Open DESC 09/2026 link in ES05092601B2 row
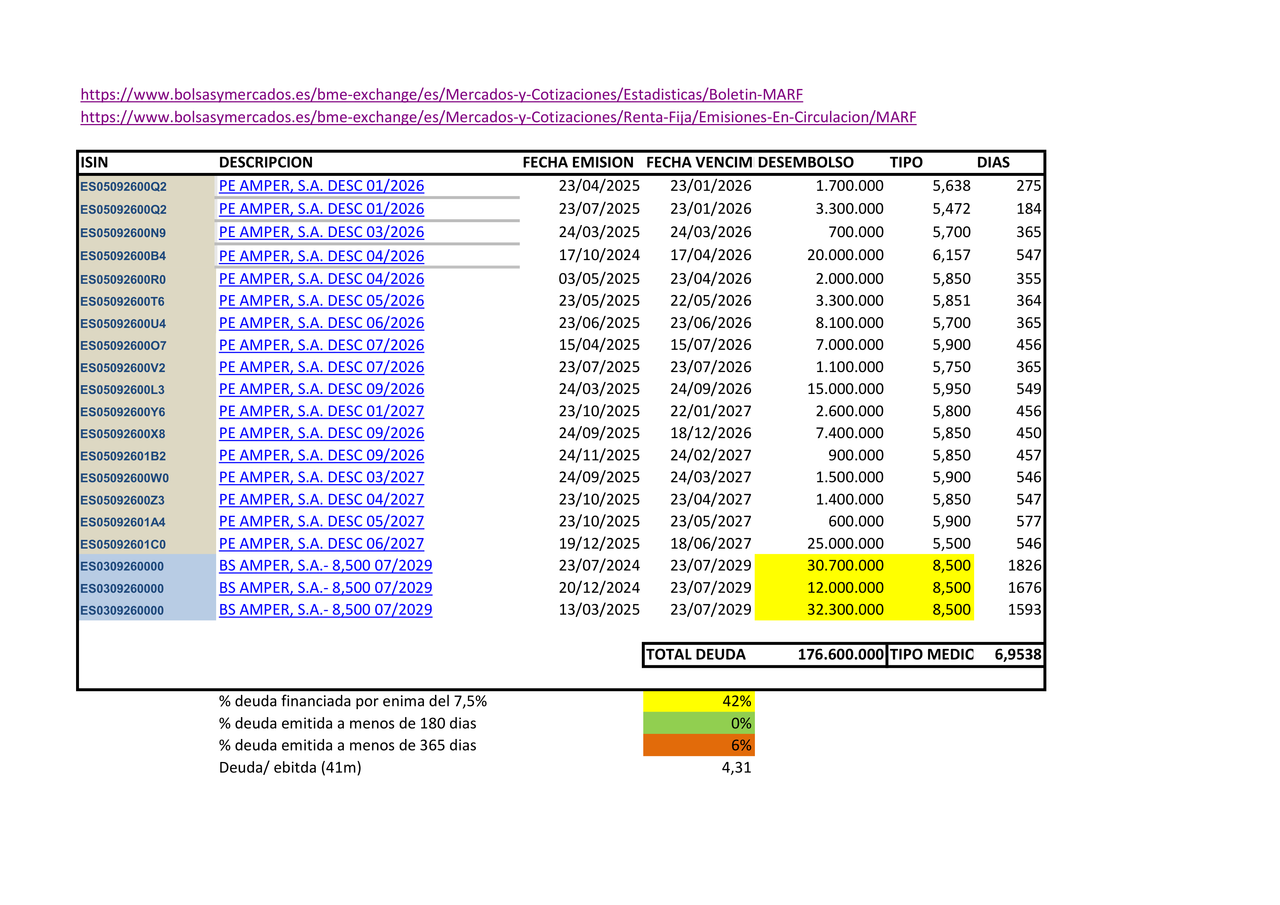The height and width of the screenshot is (905, 1280). [x=321, y=455]
